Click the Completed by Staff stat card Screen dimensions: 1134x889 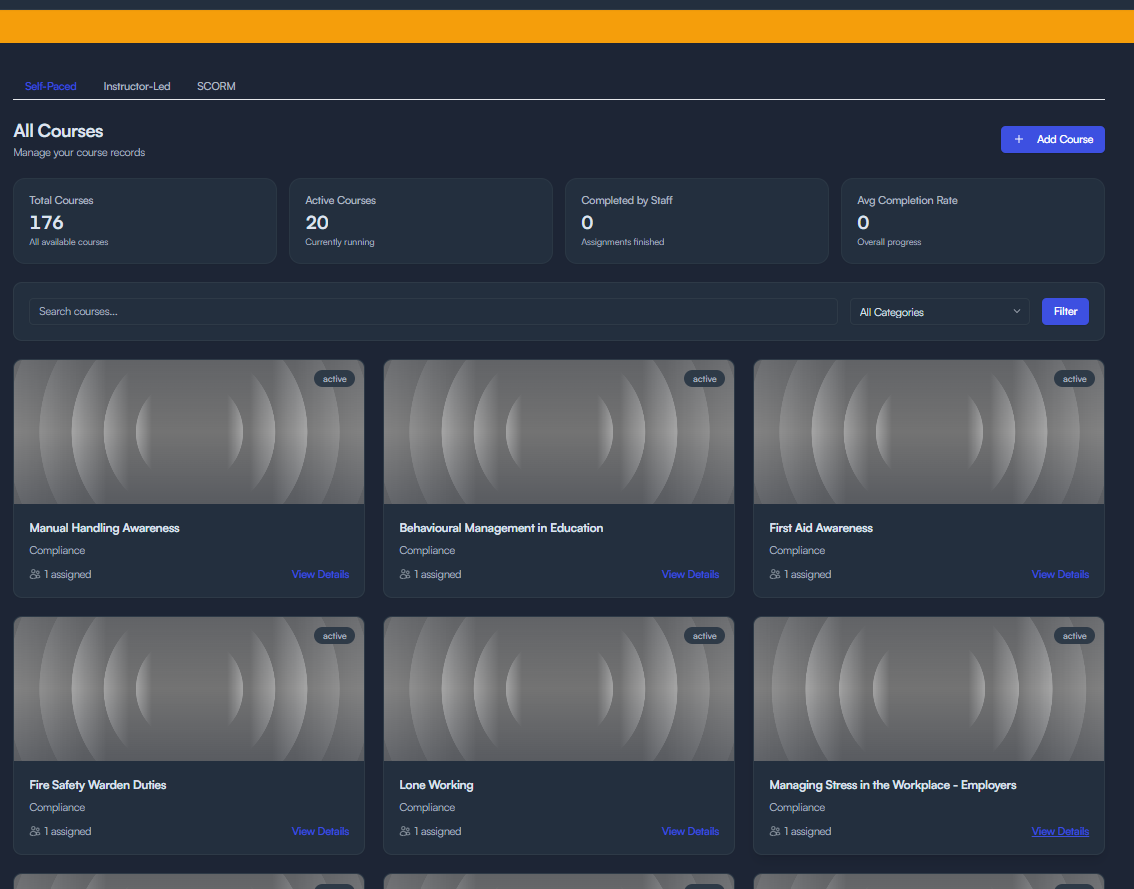696,221
